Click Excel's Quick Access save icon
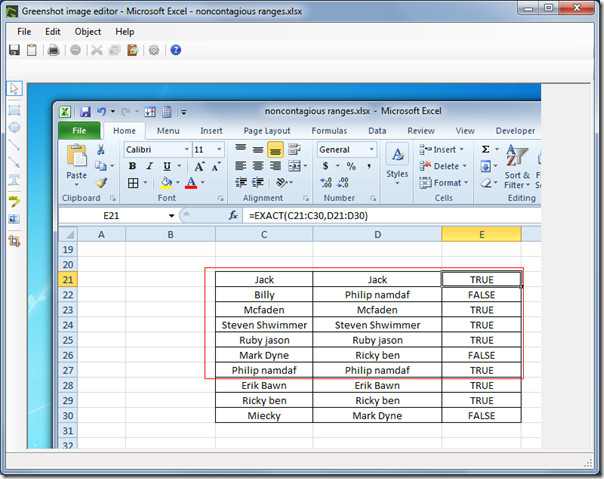 coord(85,112)
